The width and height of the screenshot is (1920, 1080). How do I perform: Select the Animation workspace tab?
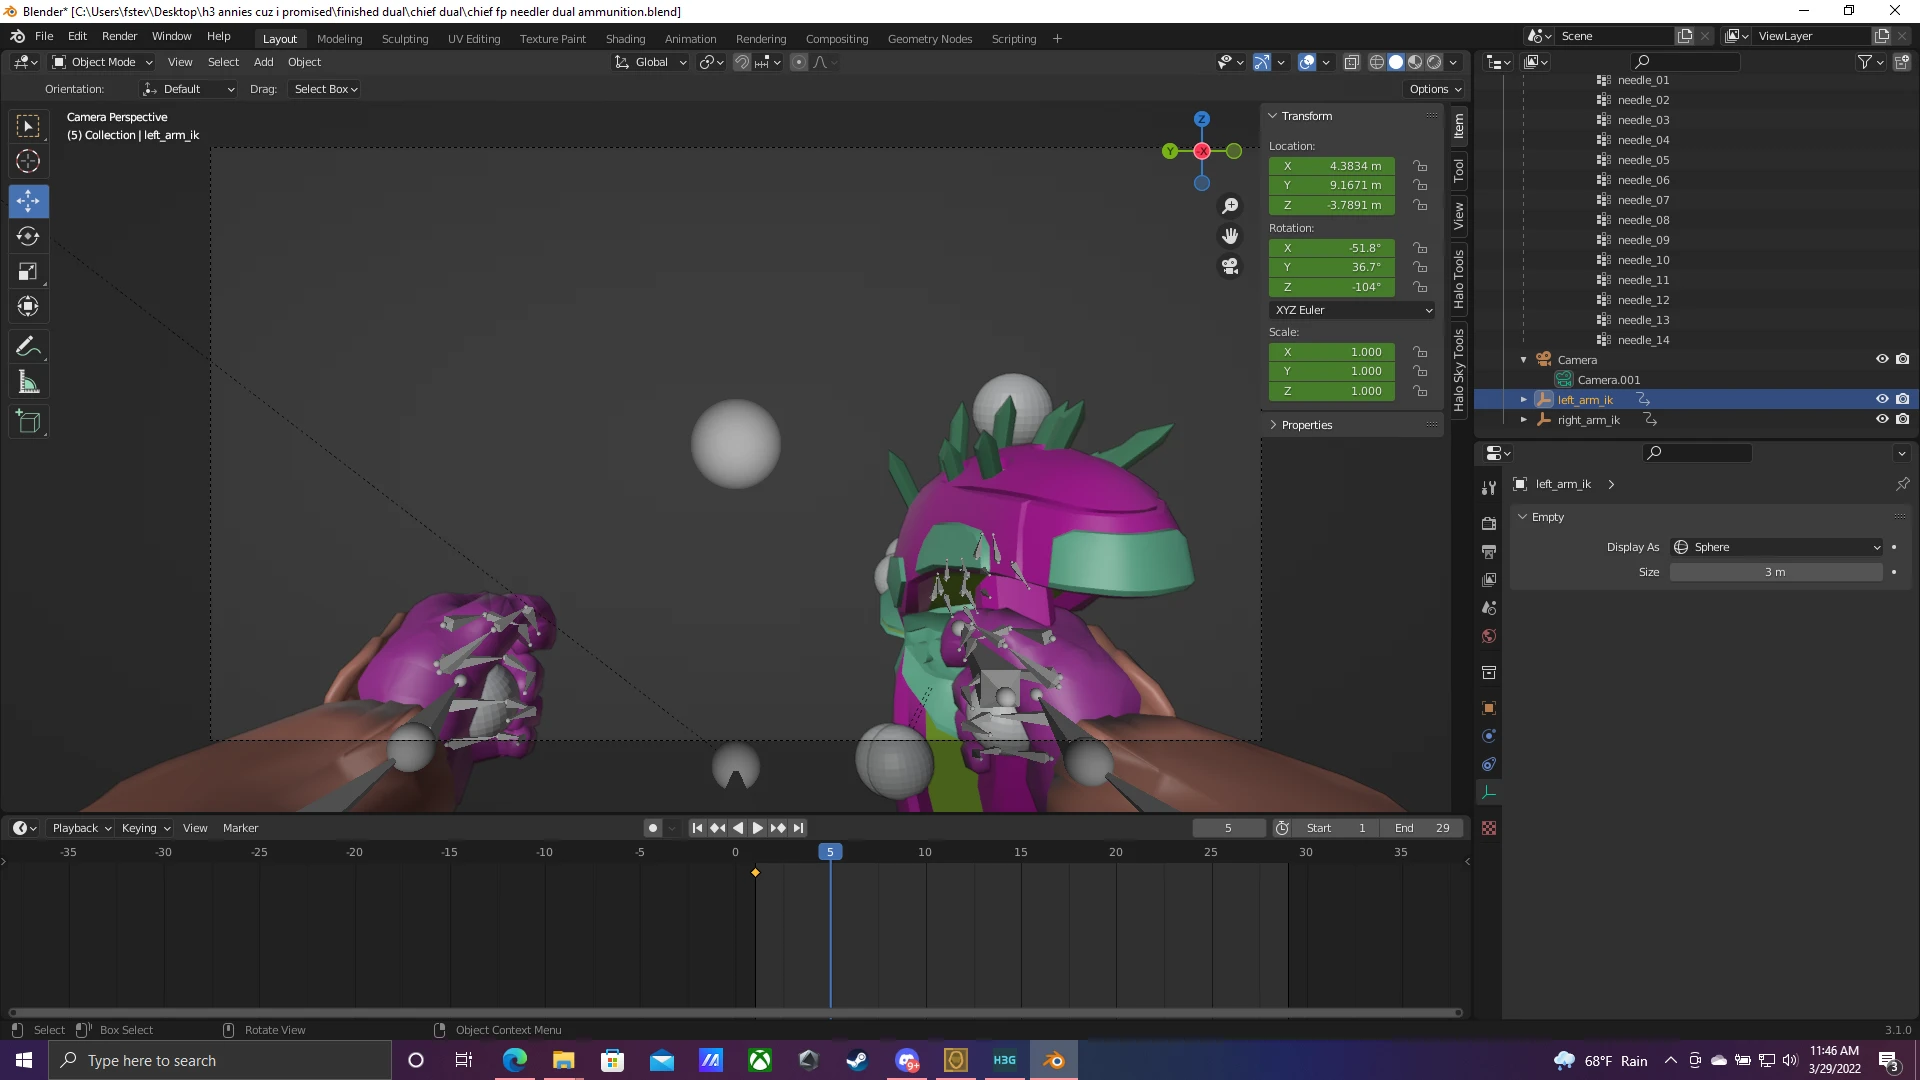pyautogui.click(x=688, y=38)
